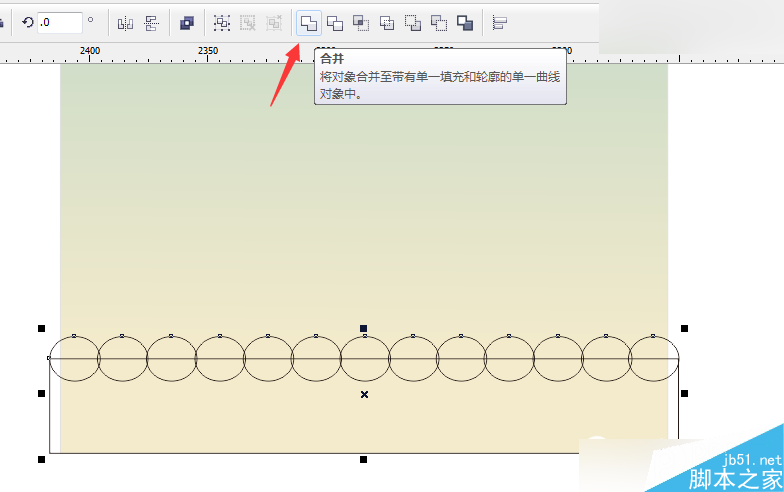Click the Combine objects icon
784x492 pixels.
coord(187,23)
